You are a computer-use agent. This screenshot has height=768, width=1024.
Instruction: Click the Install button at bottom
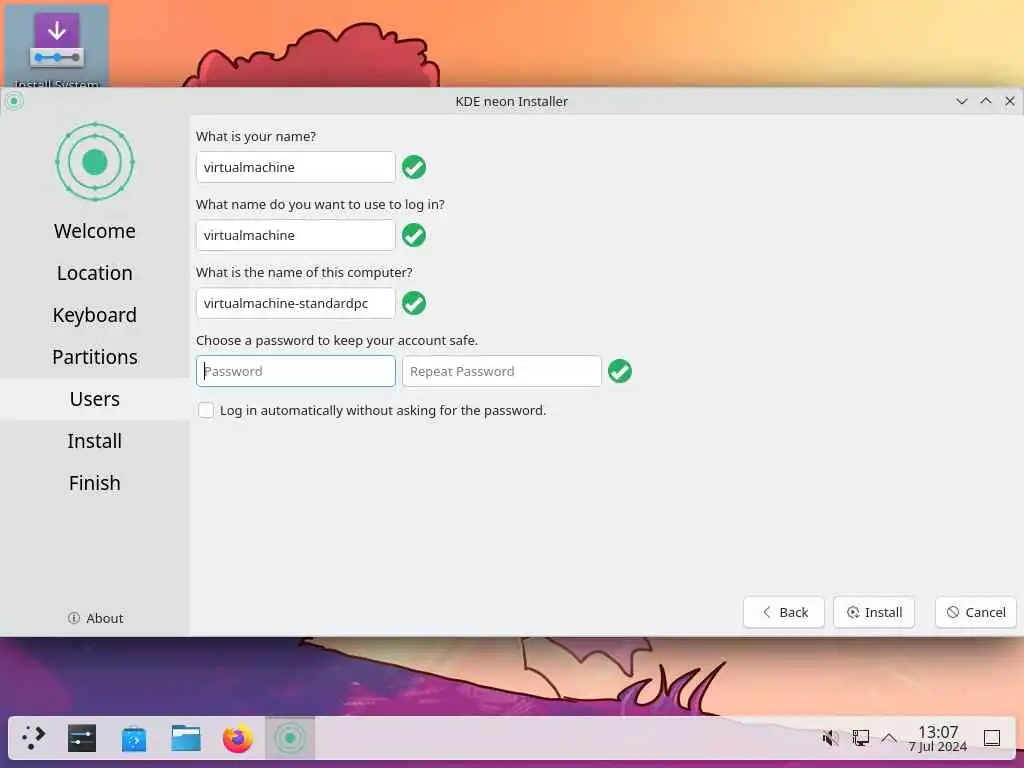pos(874,612)
